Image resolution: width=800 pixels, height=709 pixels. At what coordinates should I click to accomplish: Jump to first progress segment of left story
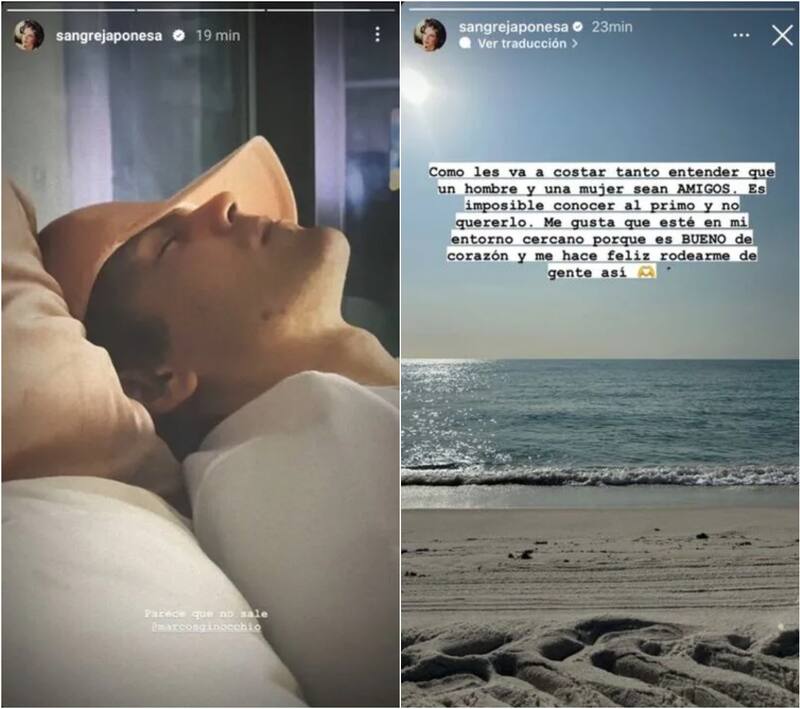click(70, 10)
